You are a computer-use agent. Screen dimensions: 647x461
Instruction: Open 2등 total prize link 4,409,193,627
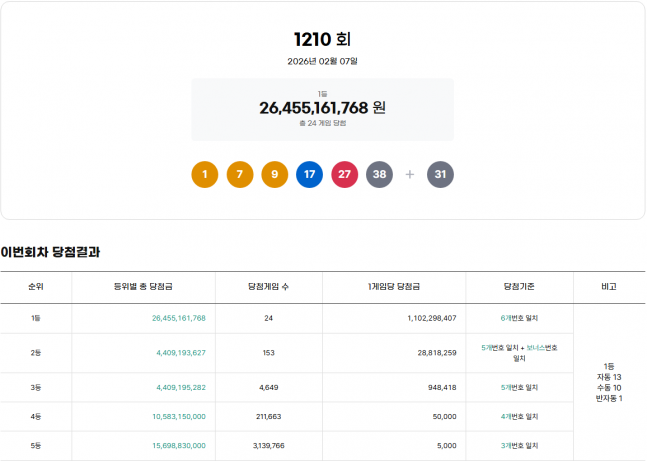(181, 352)
